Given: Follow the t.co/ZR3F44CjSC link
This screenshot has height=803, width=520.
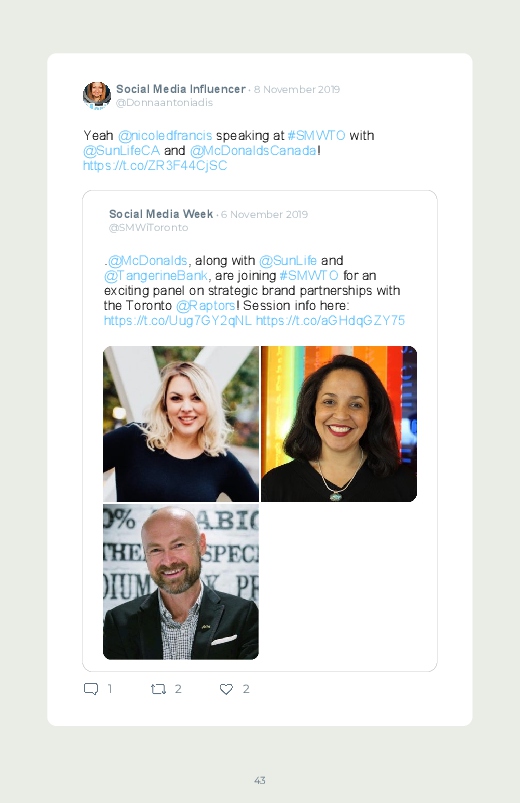Looking at the screenshot, I should 155,165.
